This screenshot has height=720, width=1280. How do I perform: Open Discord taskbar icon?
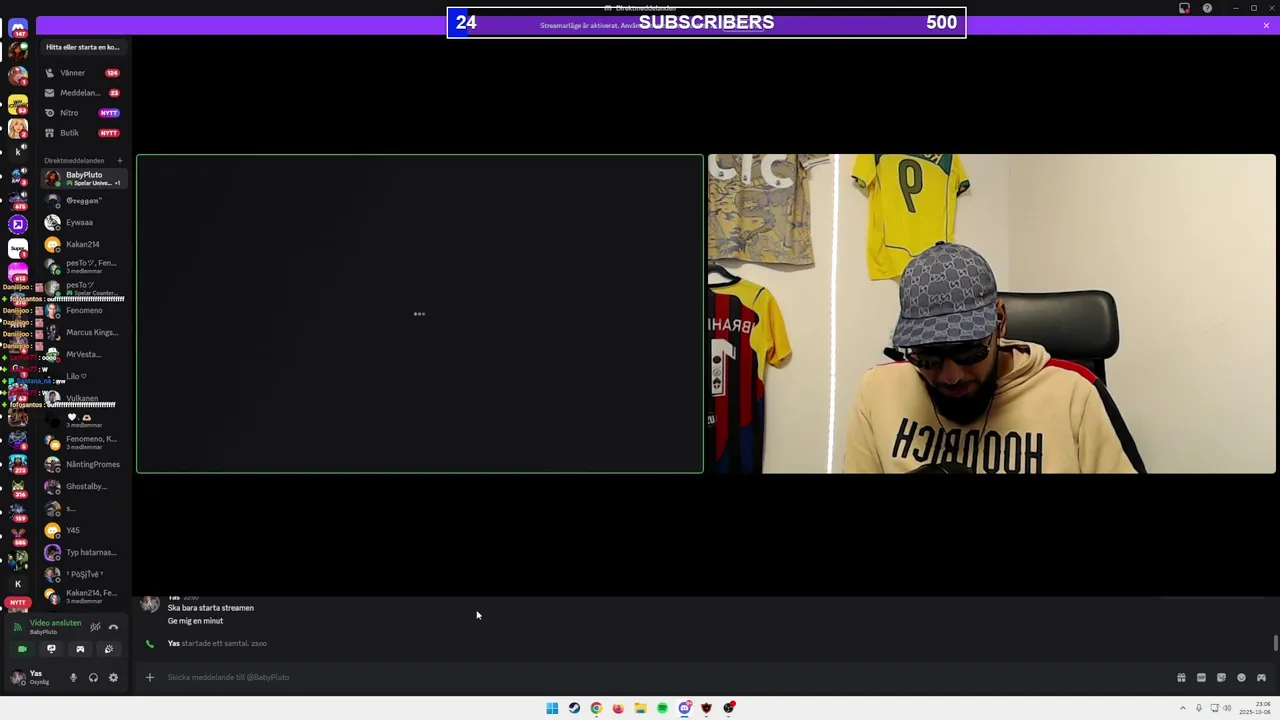684,708
